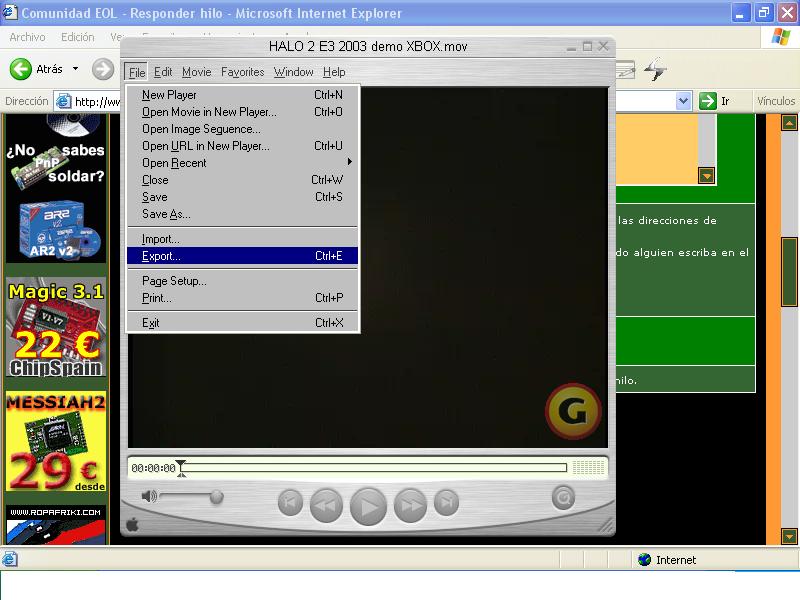
Task: Click the QuickTime Q round button
Action: pyautogui.click(x=563, y=497)
